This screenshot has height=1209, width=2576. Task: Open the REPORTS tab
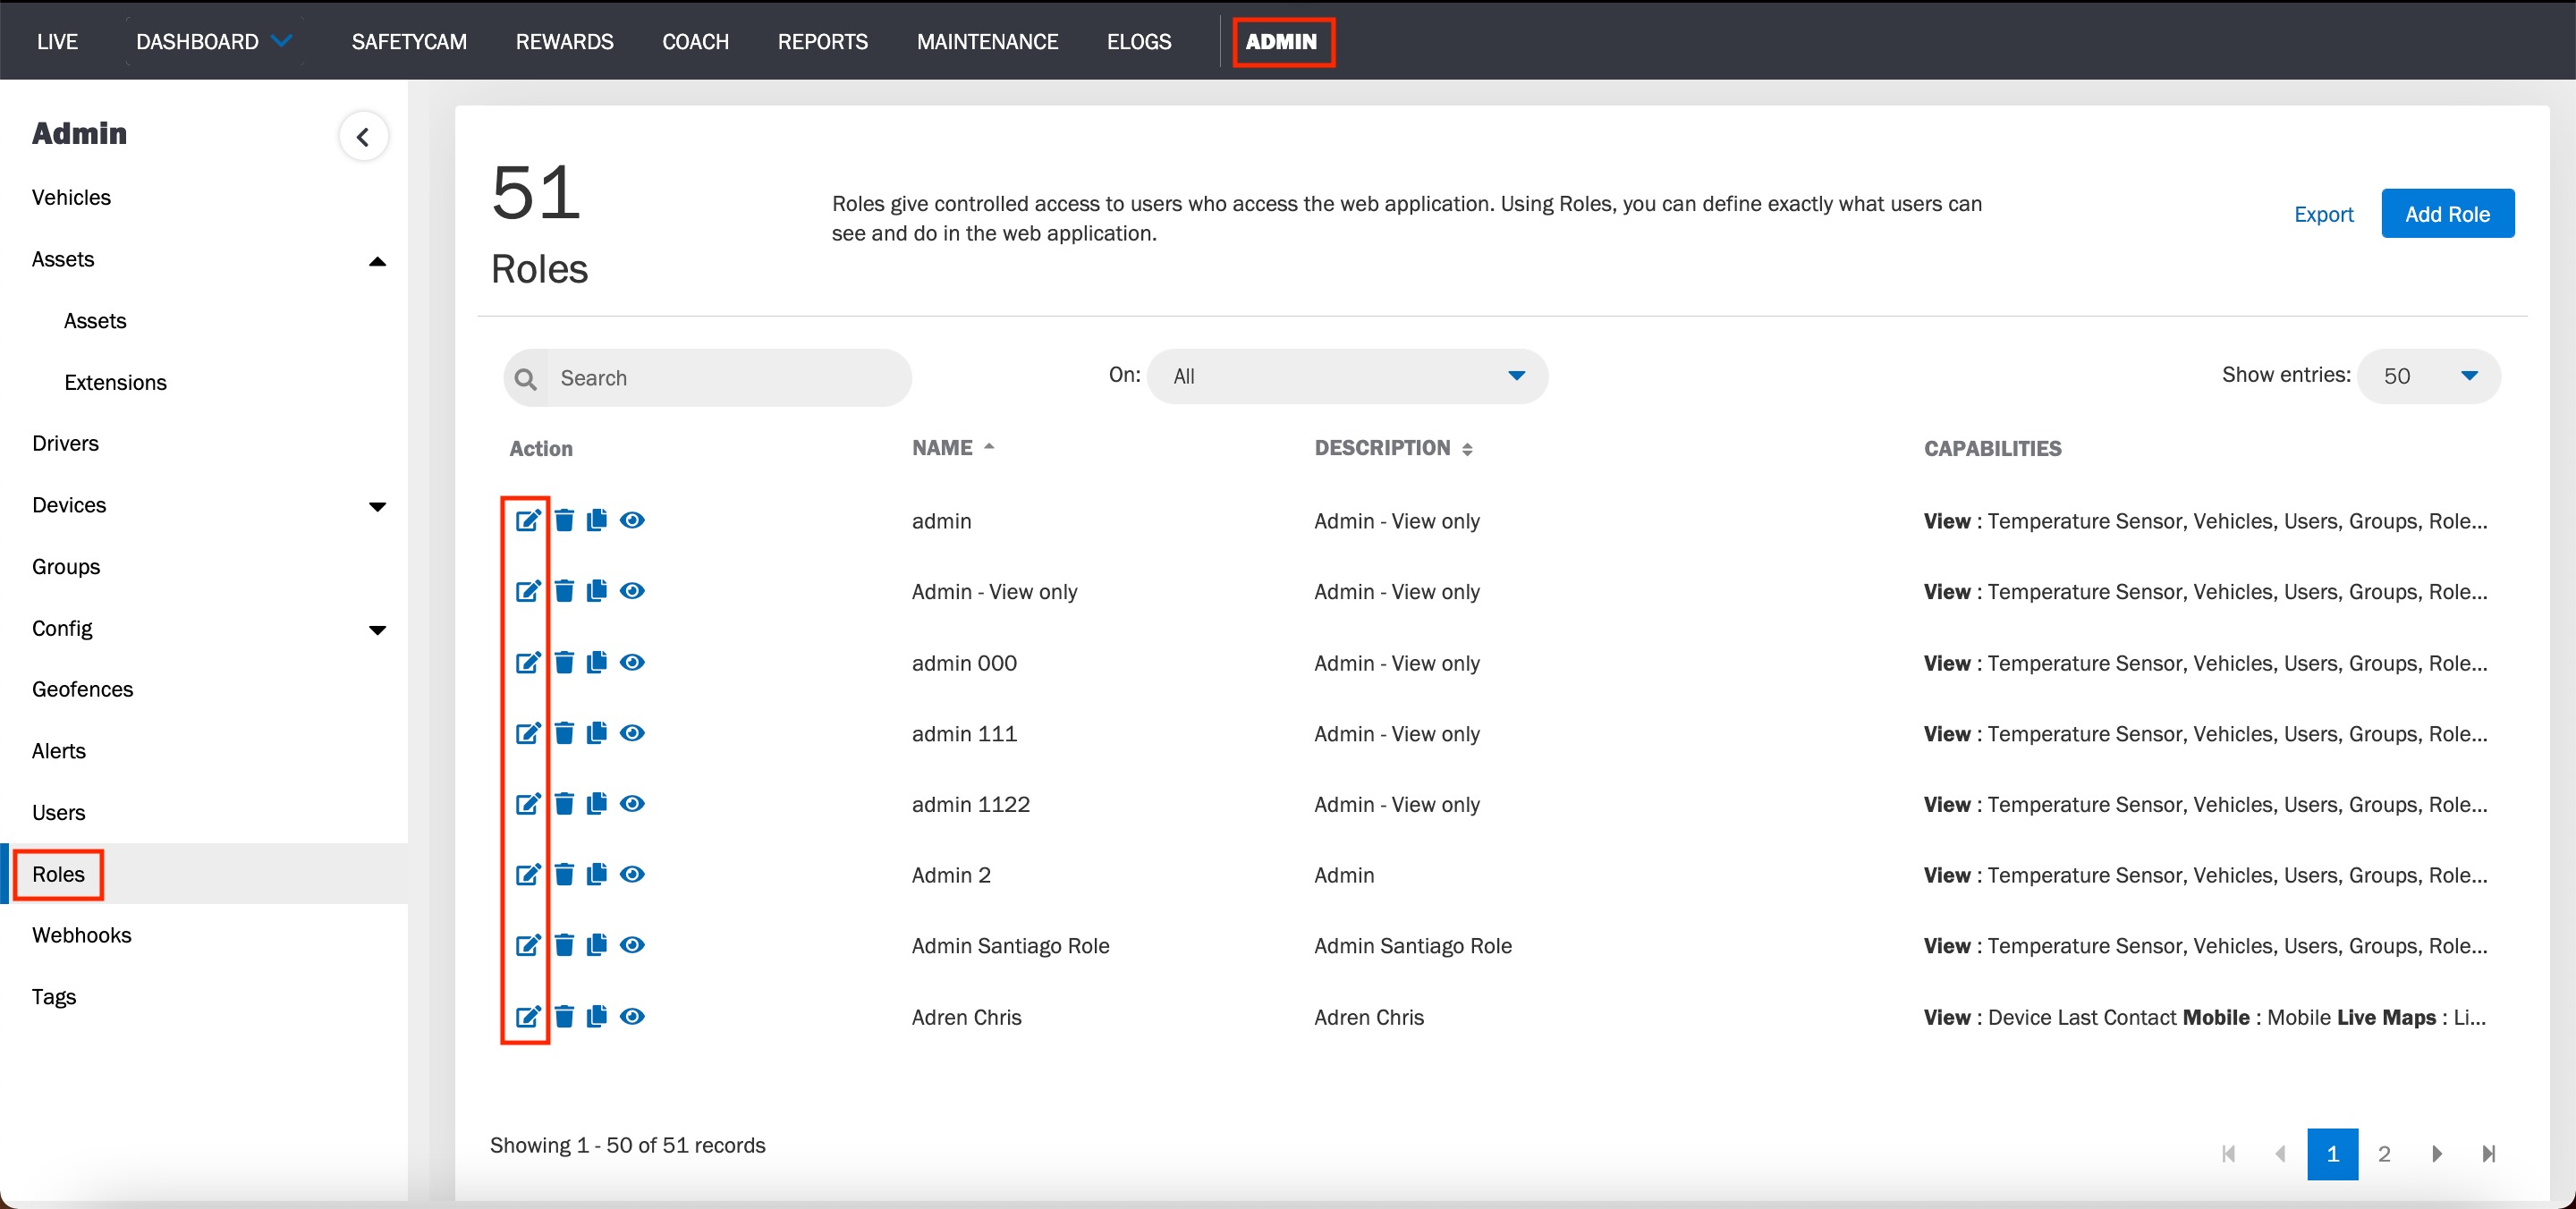point(823,41)
